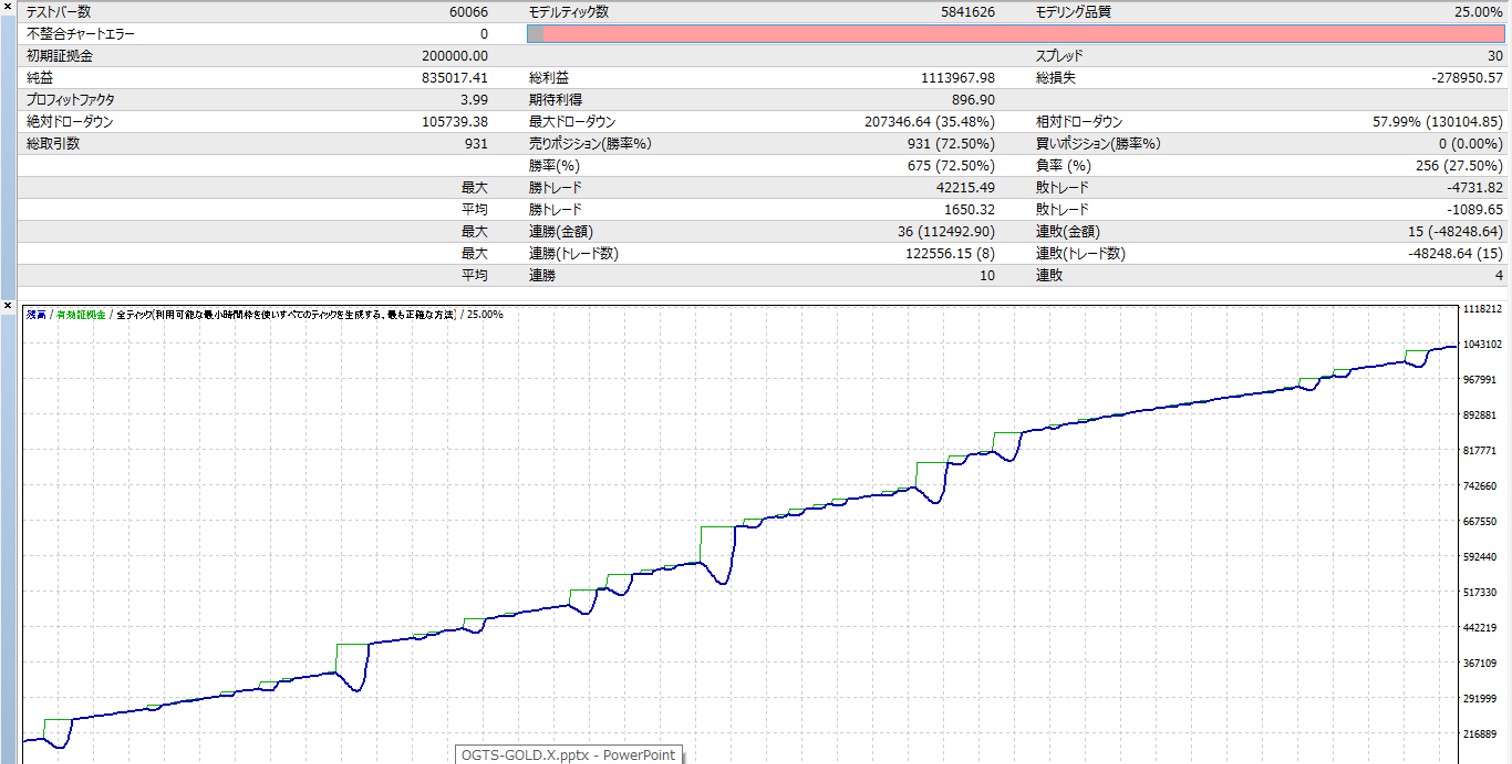Click the green 有効証拠金 legend text
Viewport: 1512px width, 764px height.
81,314
